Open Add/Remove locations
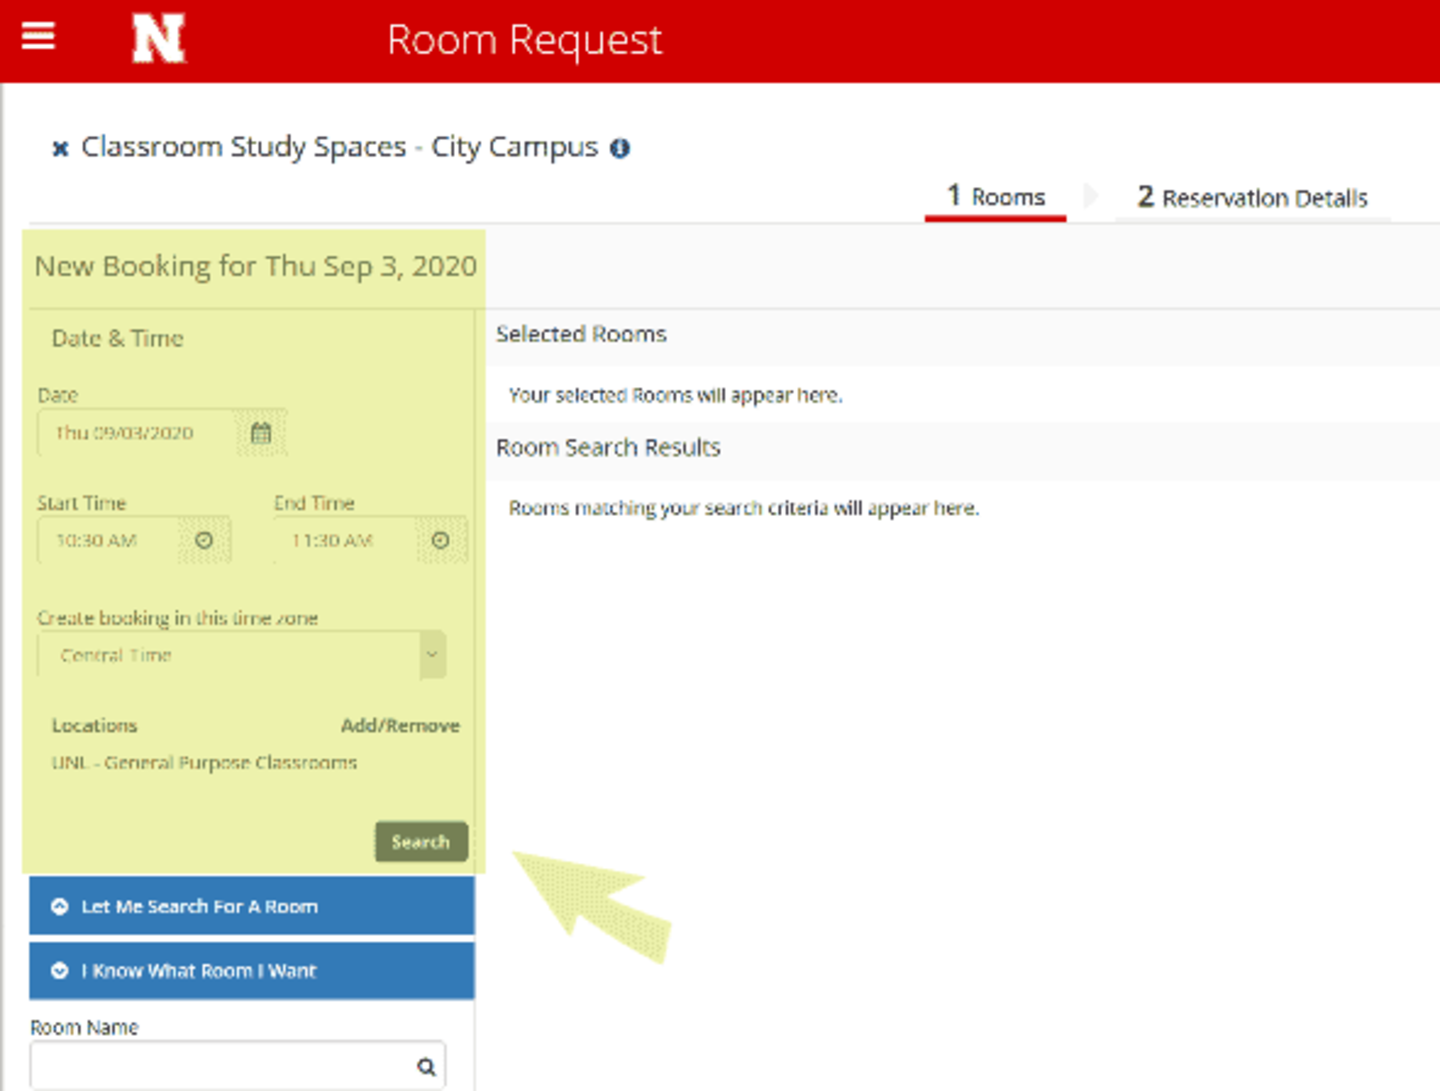 pyautogui.click(x=399, y=725)
